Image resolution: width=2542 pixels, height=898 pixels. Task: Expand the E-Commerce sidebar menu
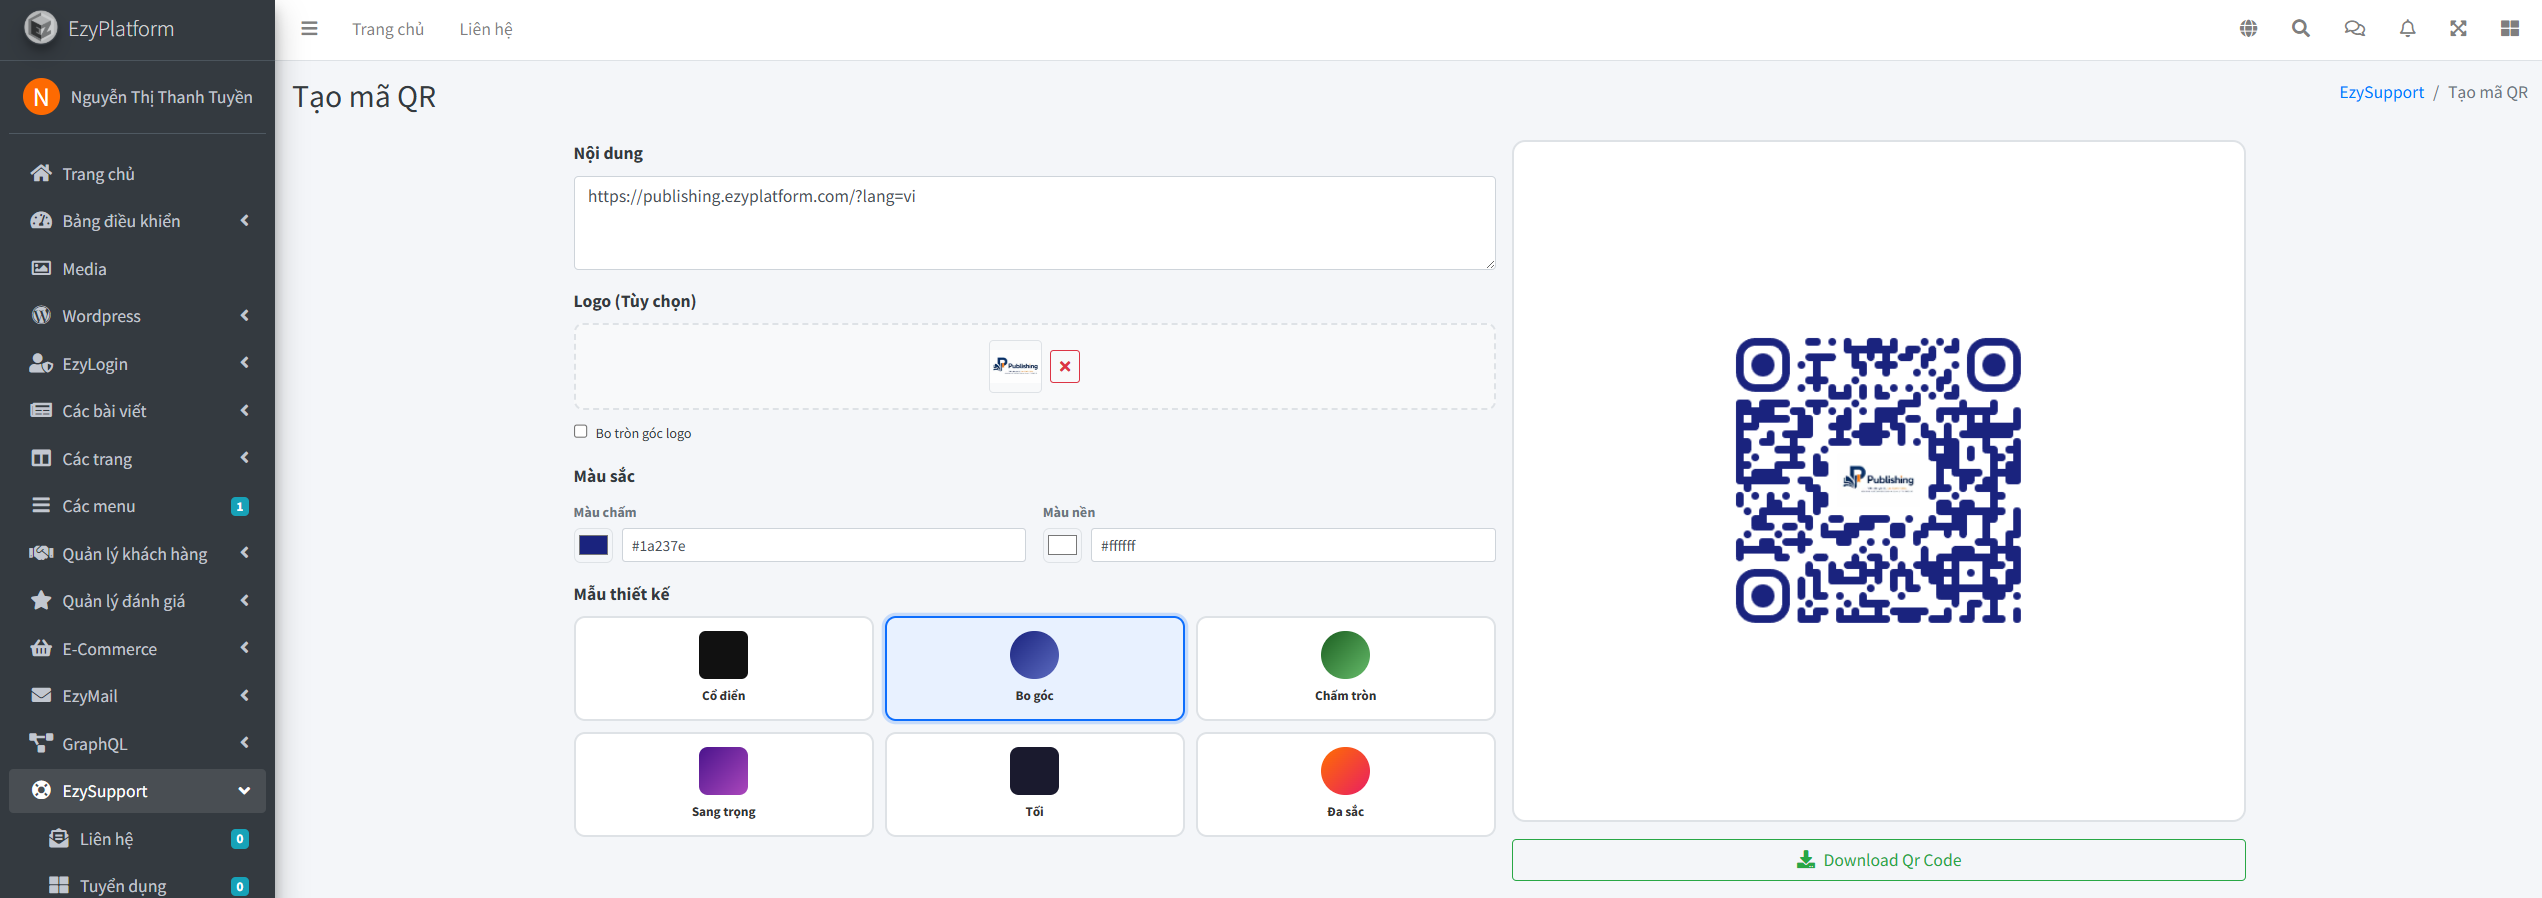pyautogui.click(x=138, y=649)
